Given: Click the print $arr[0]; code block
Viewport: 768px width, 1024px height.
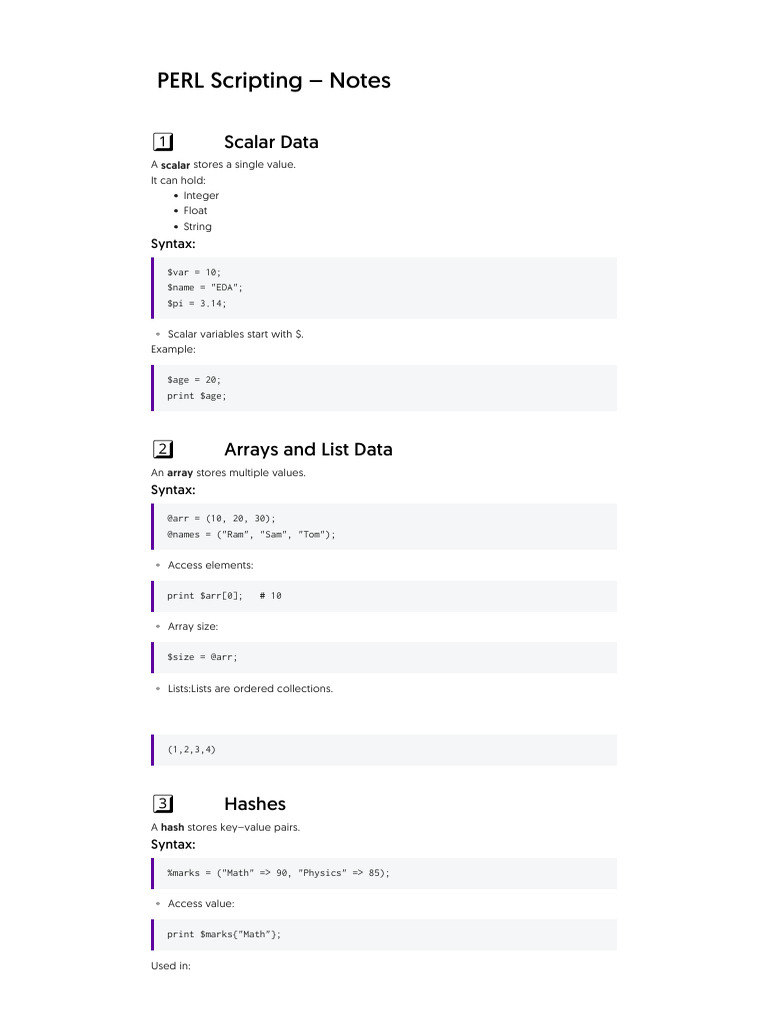Looking at the screenshot, I should [x=384, y=596].
